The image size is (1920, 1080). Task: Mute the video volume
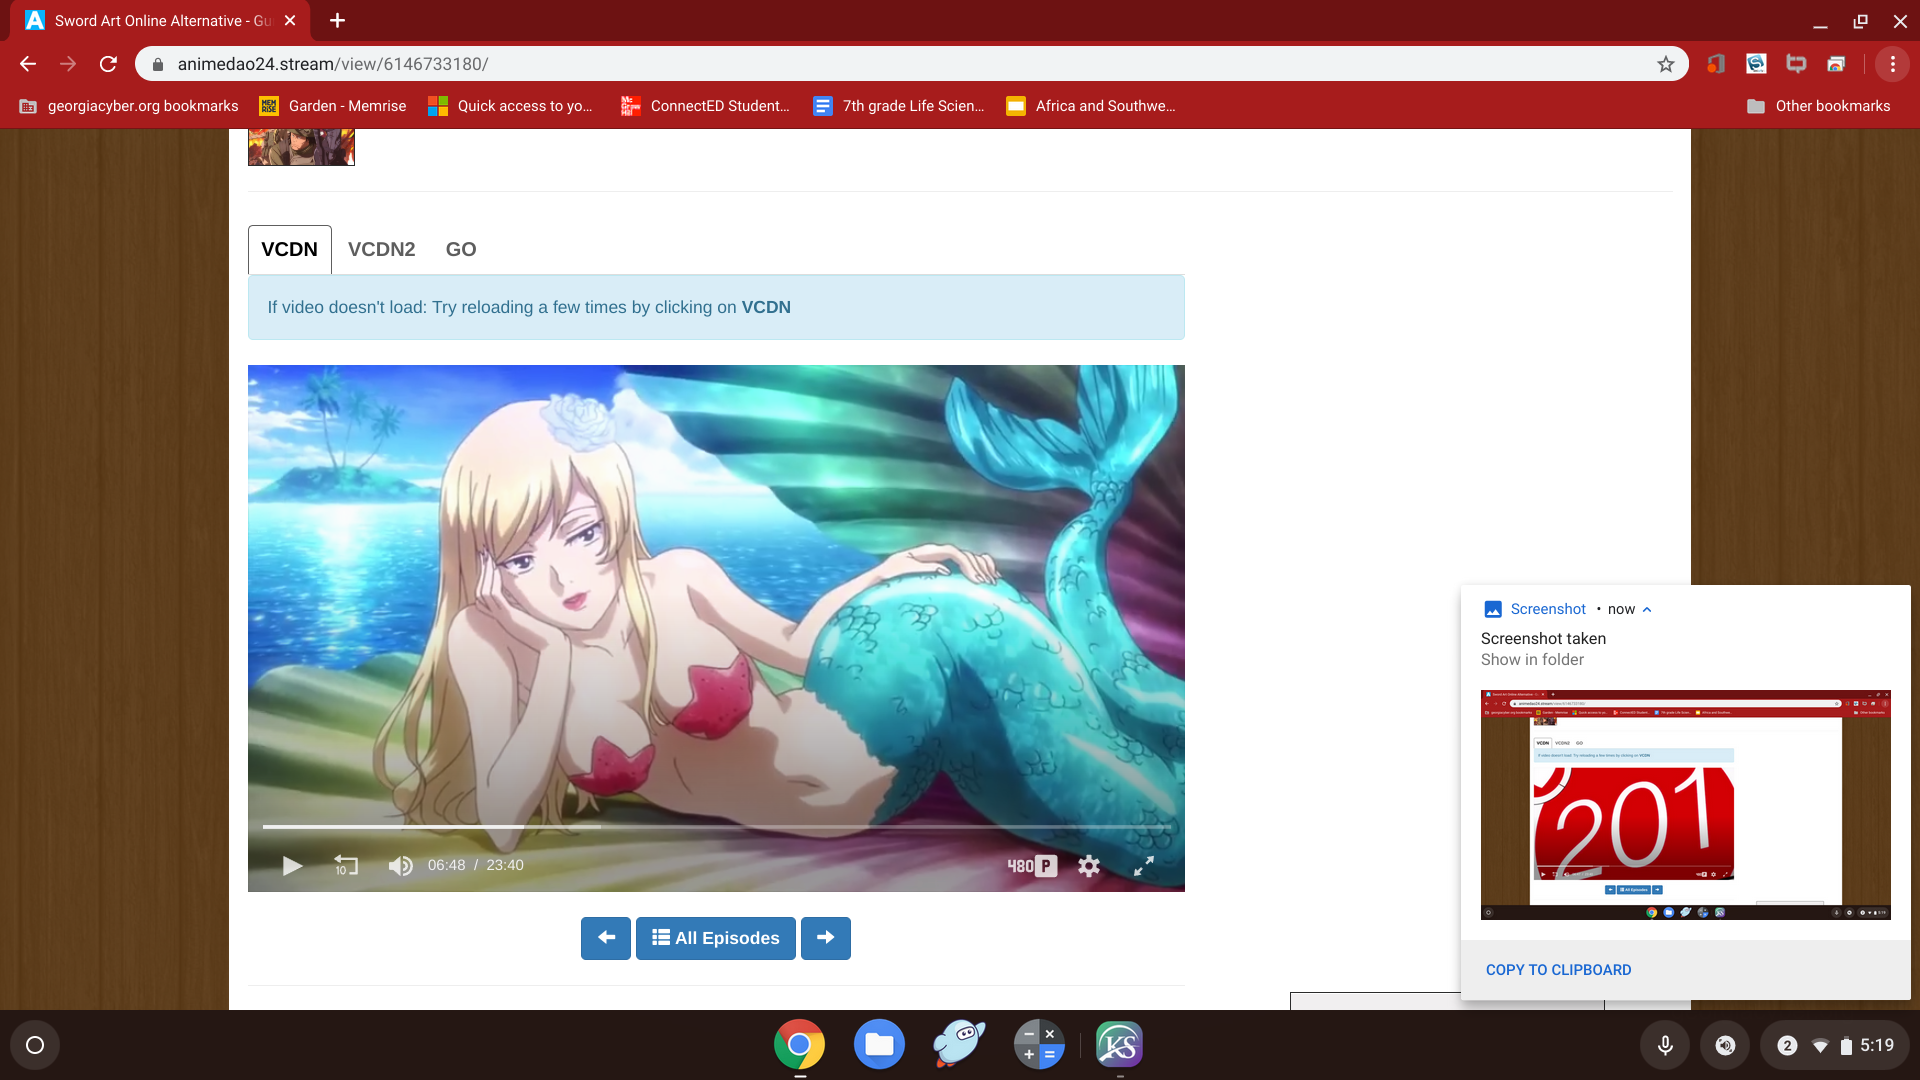click(400, 866)
